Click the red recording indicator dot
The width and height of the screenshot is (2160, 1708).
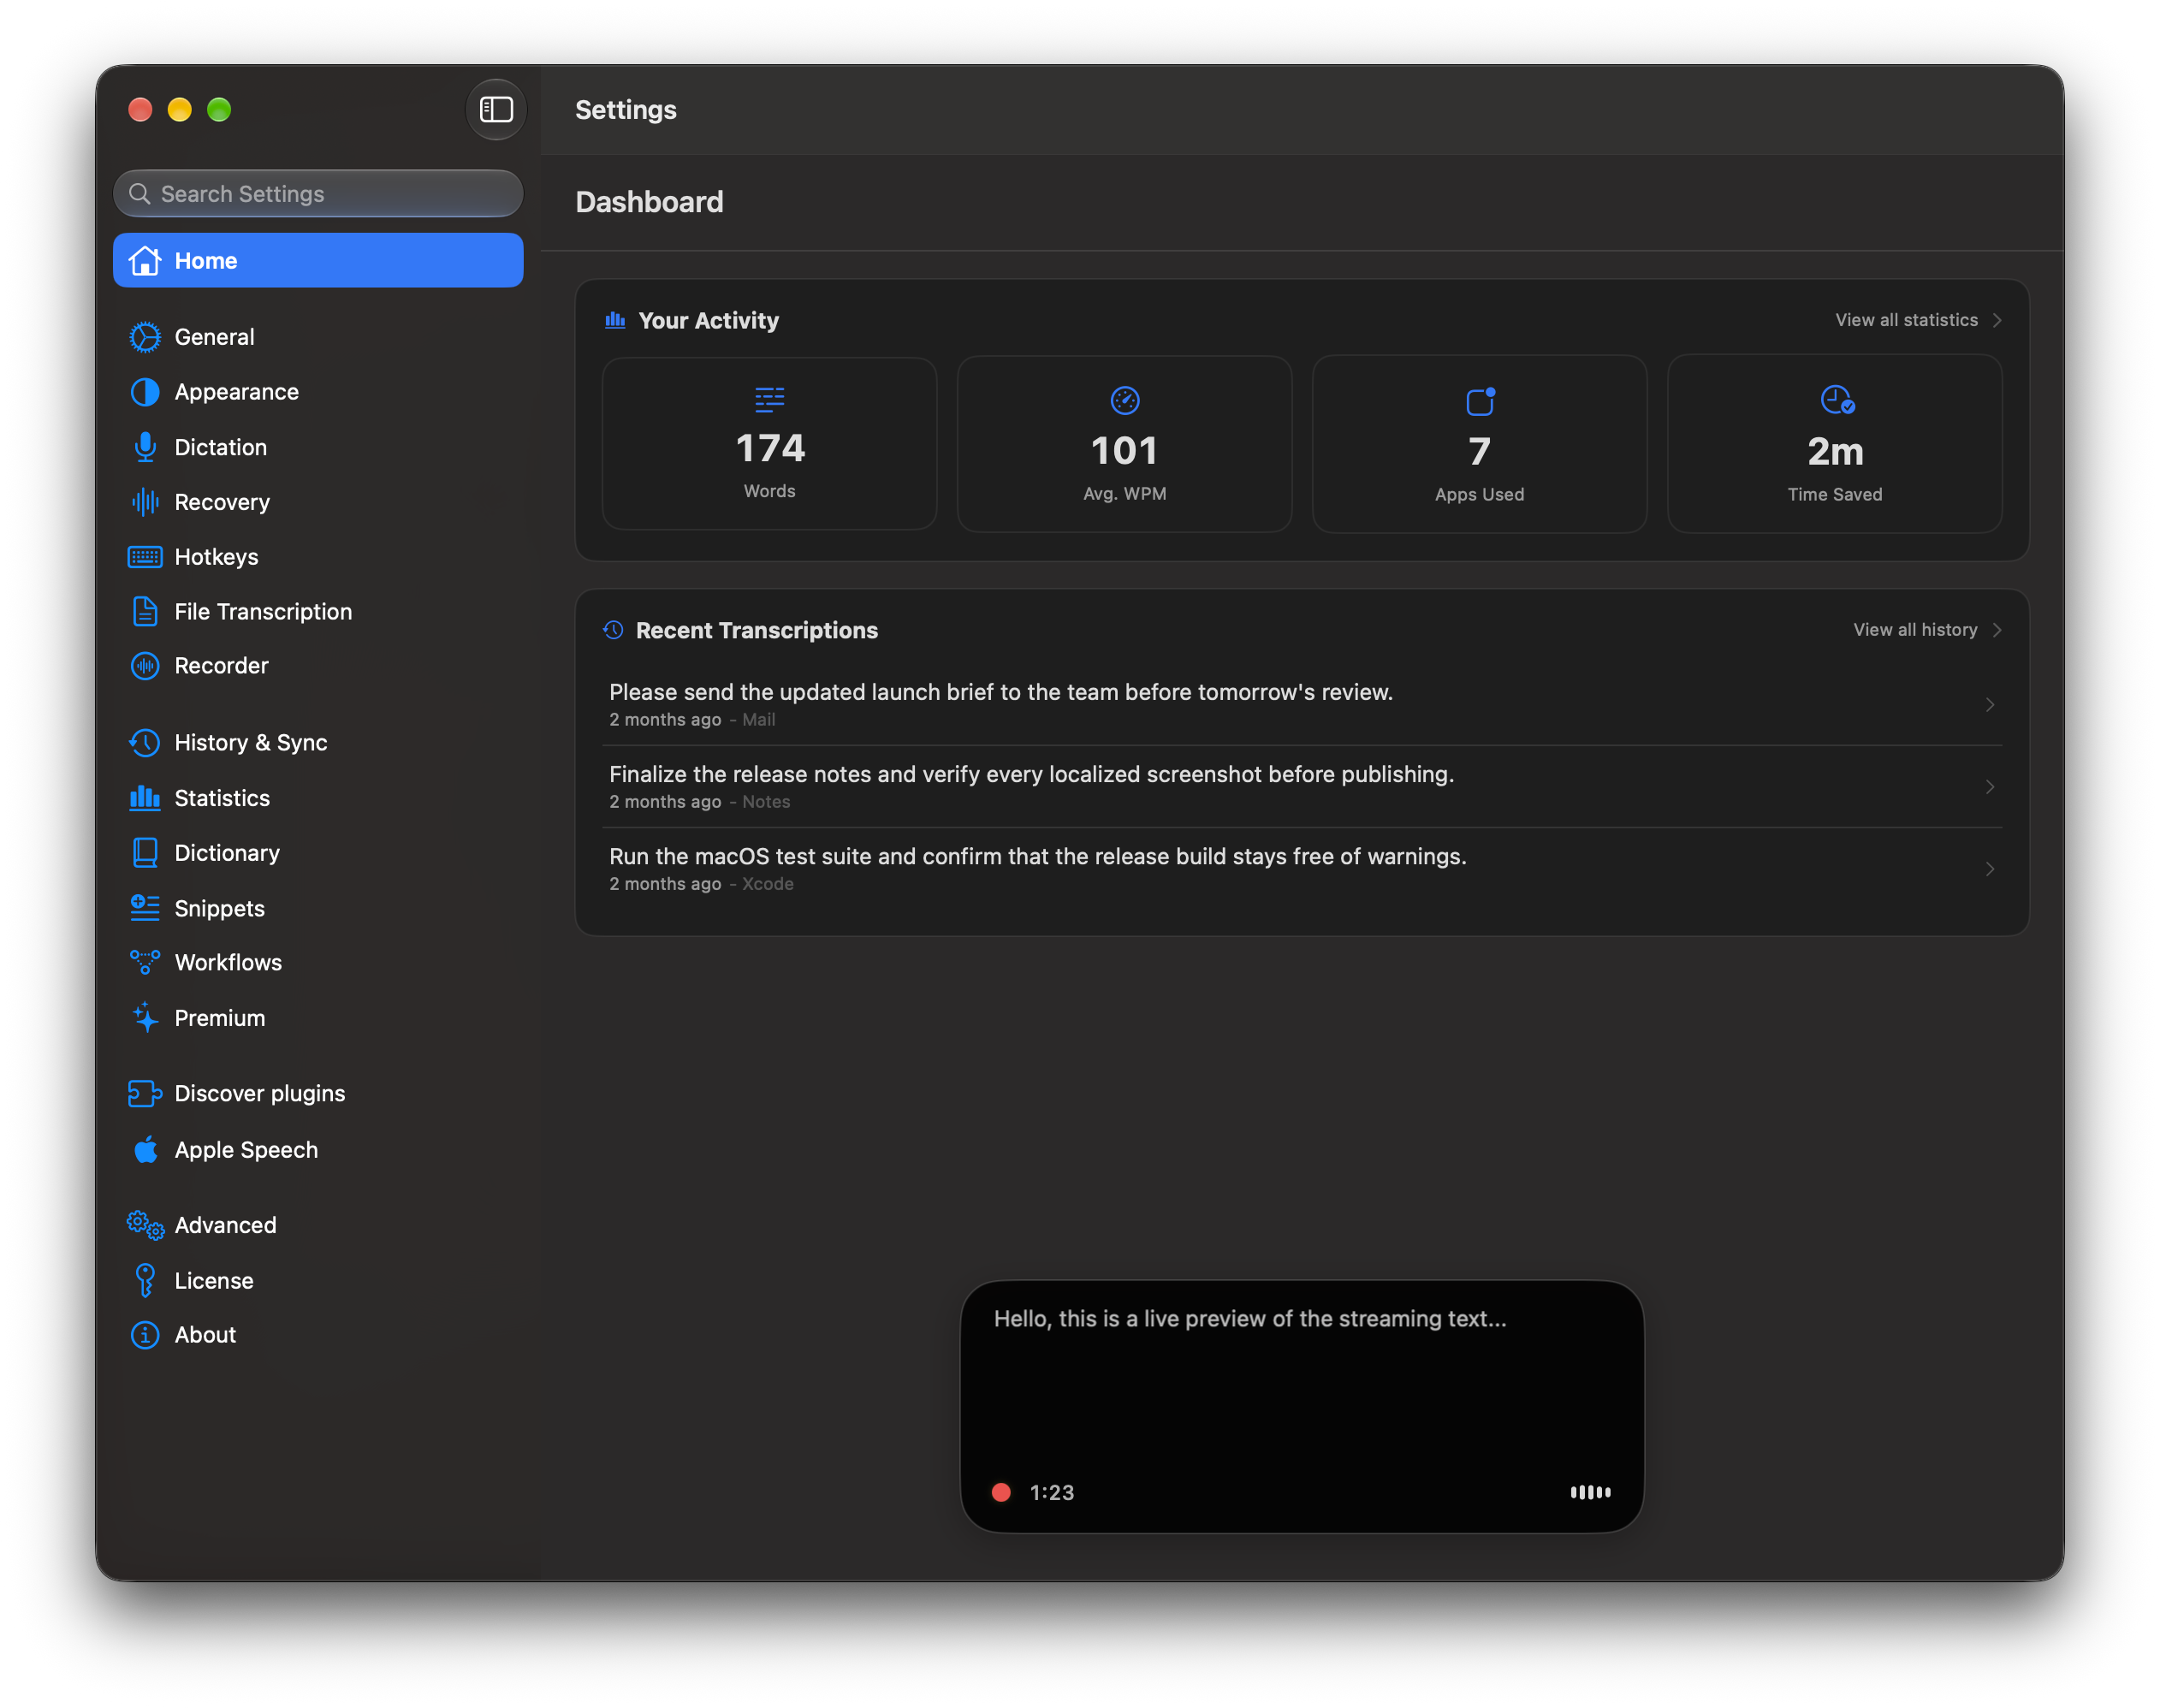click(x=1001, y=1492)
